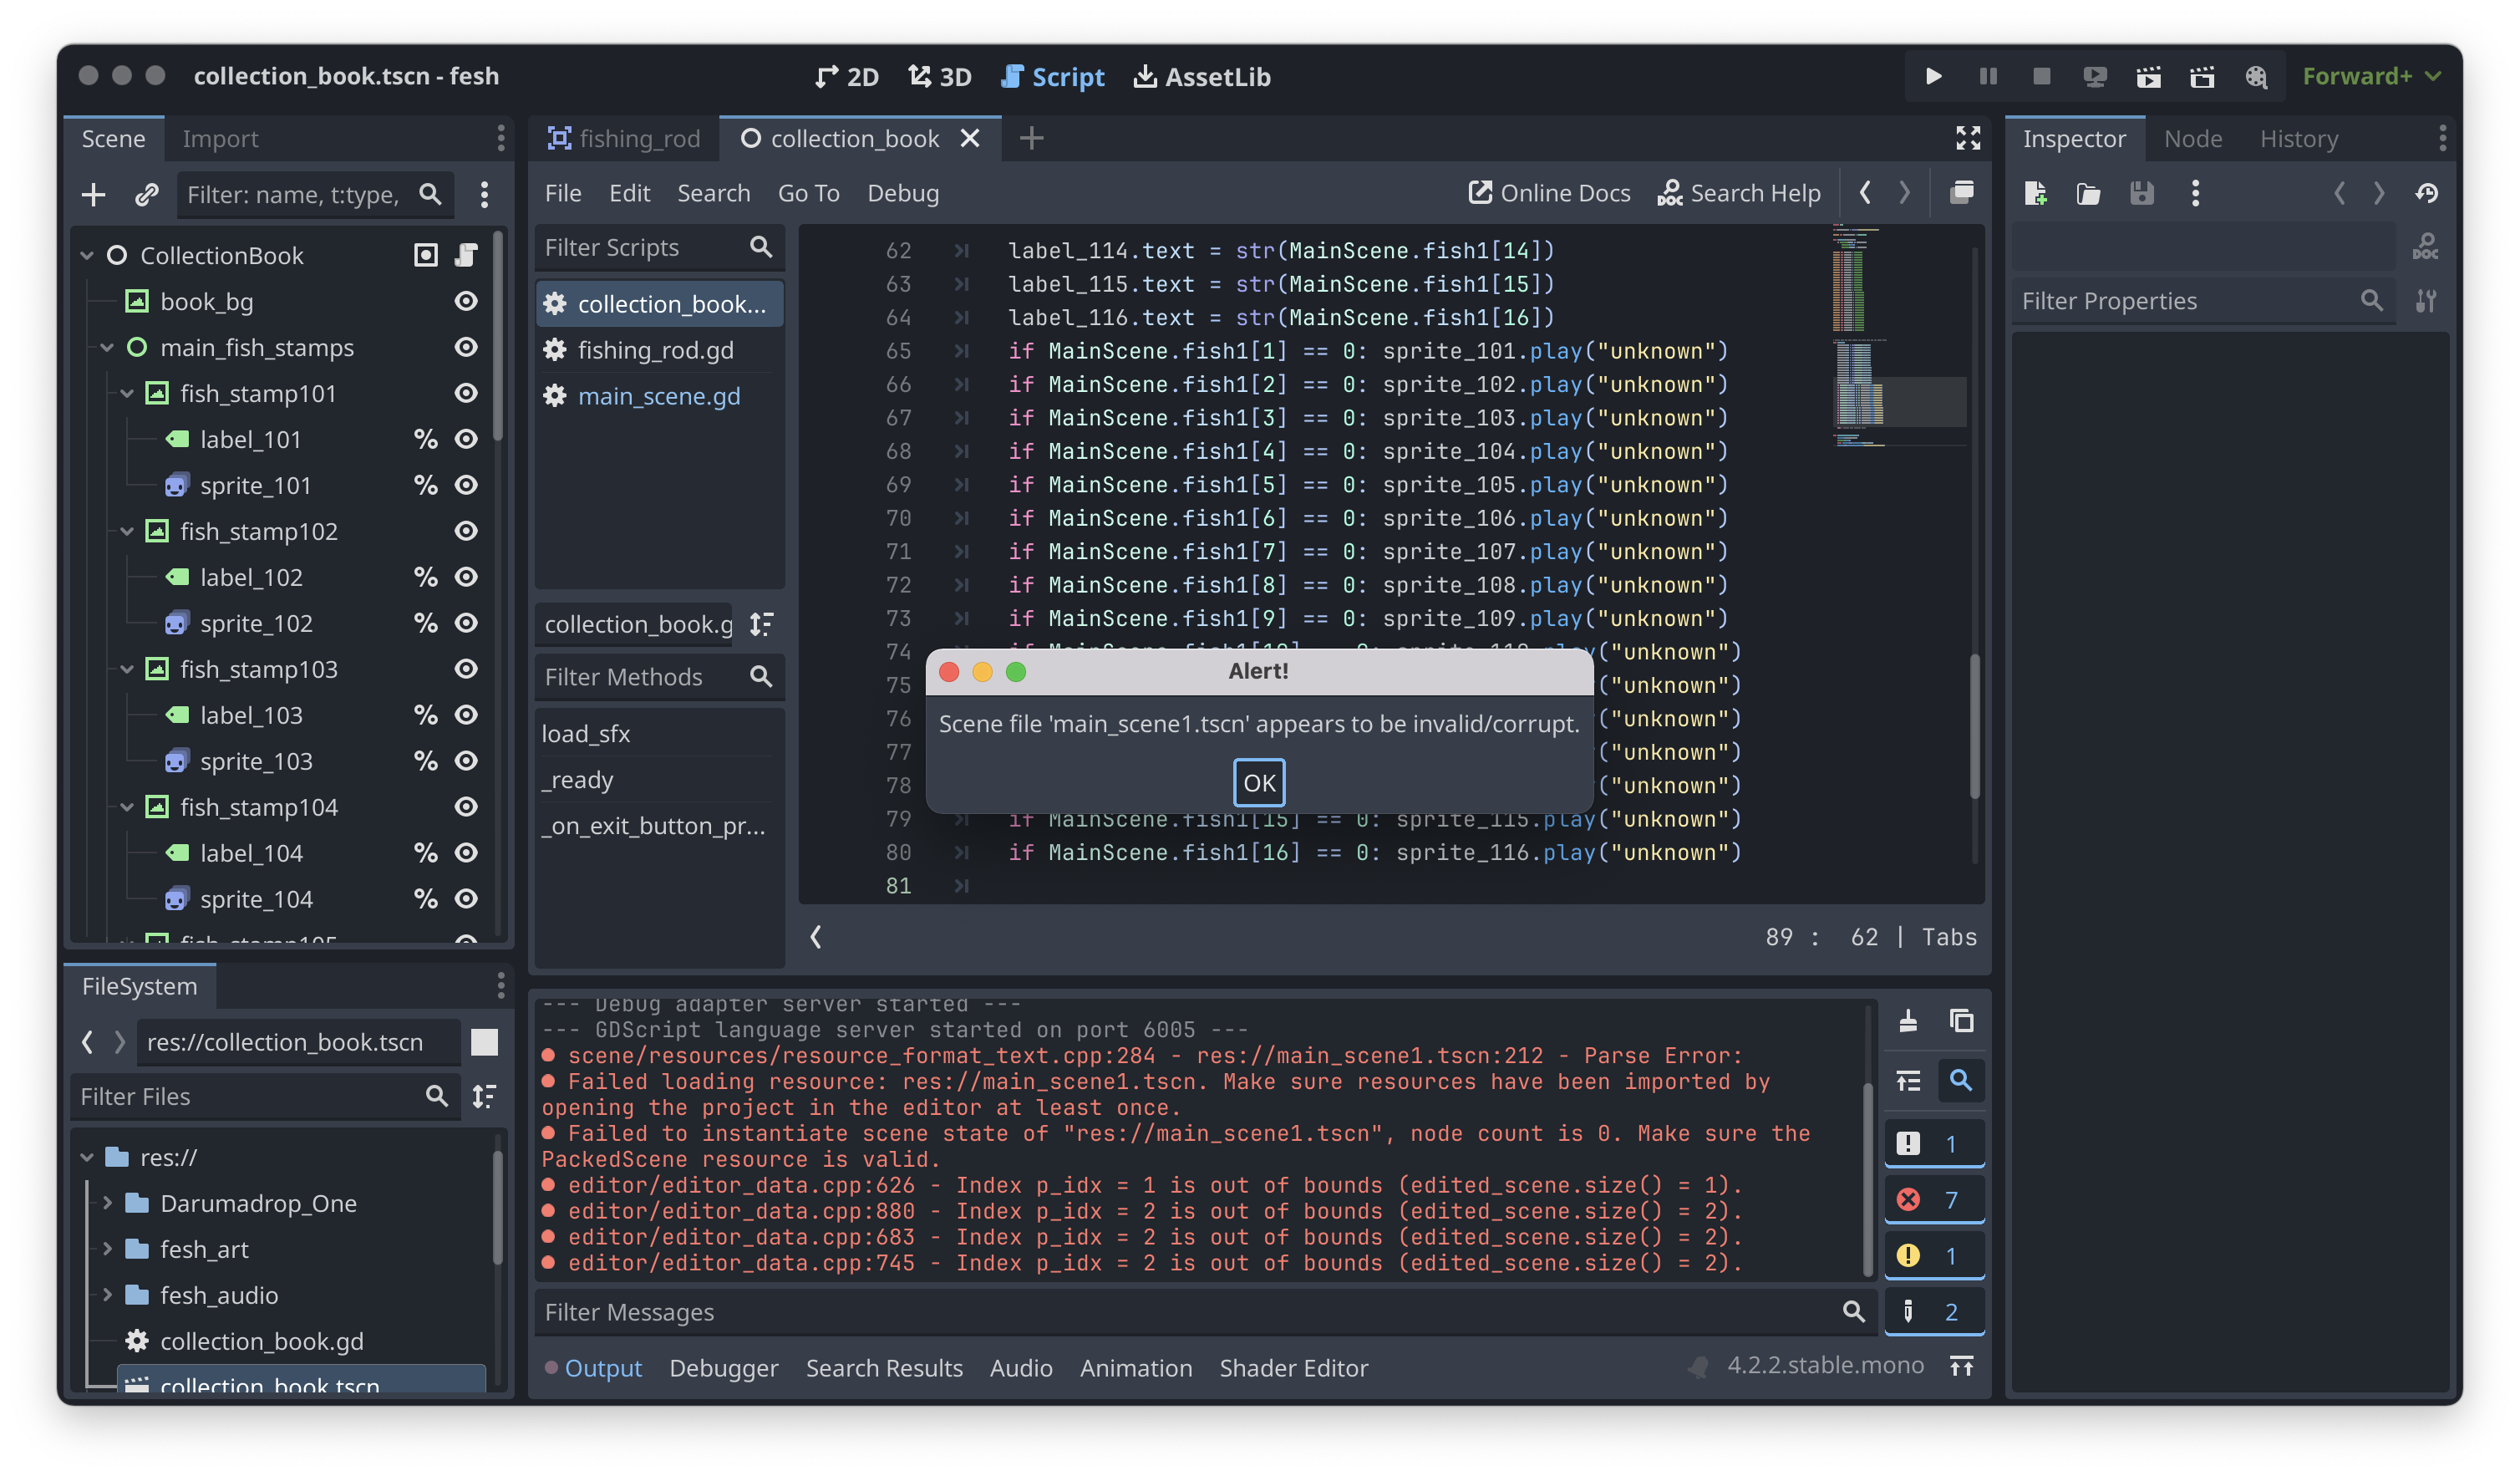The height and width of the screenshot is (1476, 2520).
Task: Open the Movie Maker mode icon
Action: (2256, 77)
